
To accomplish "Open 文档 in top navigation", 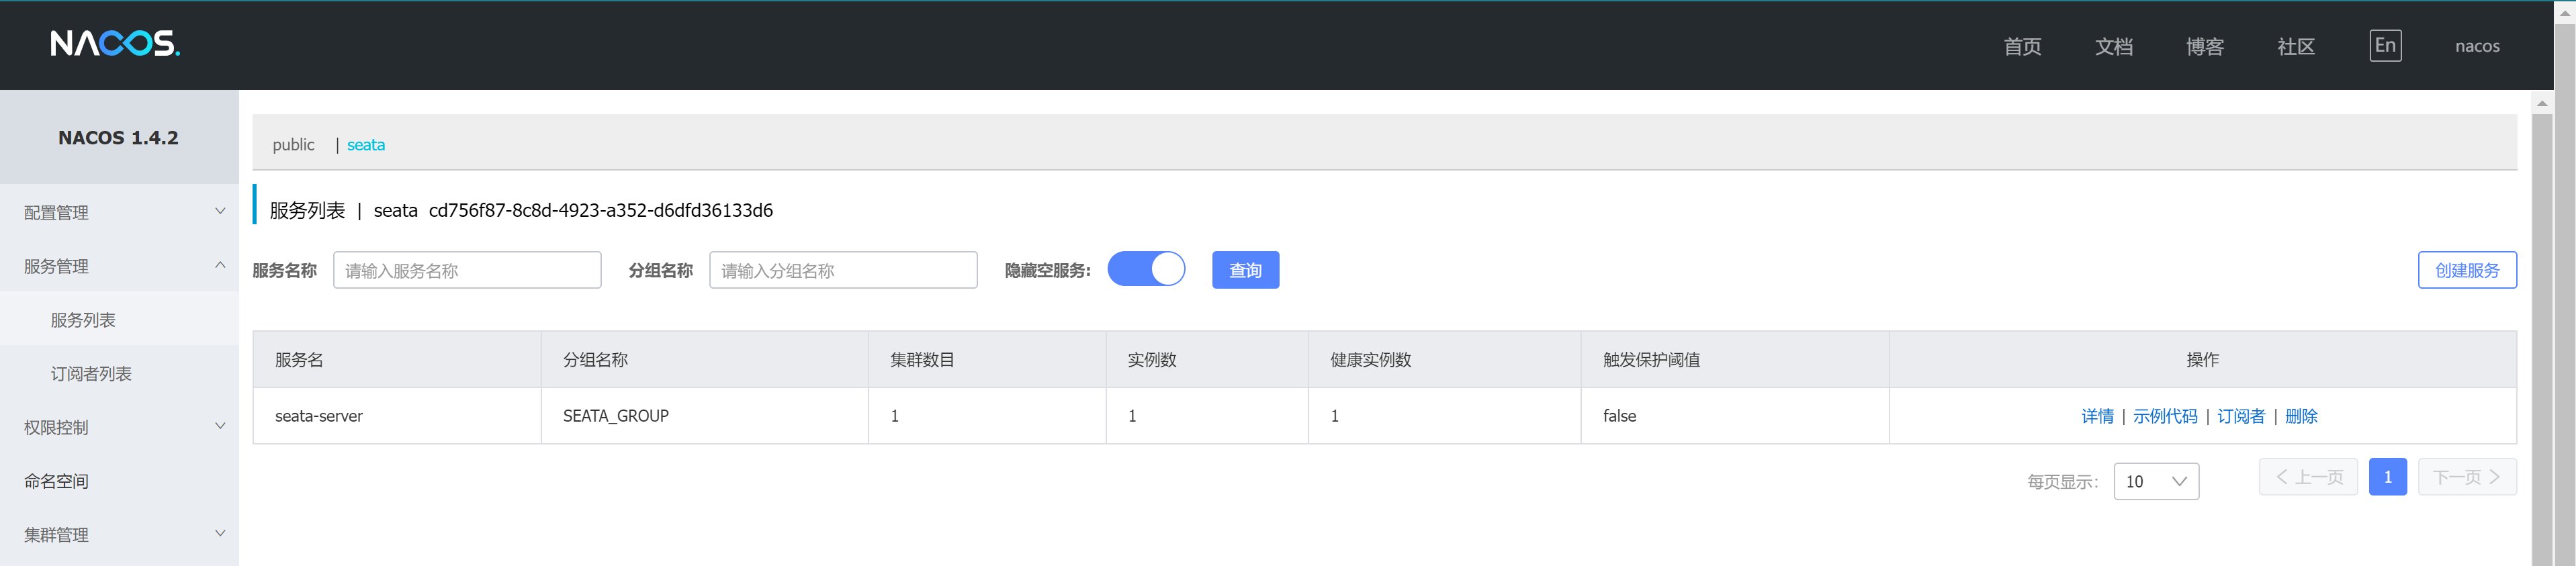I will tap(2114, 46).
